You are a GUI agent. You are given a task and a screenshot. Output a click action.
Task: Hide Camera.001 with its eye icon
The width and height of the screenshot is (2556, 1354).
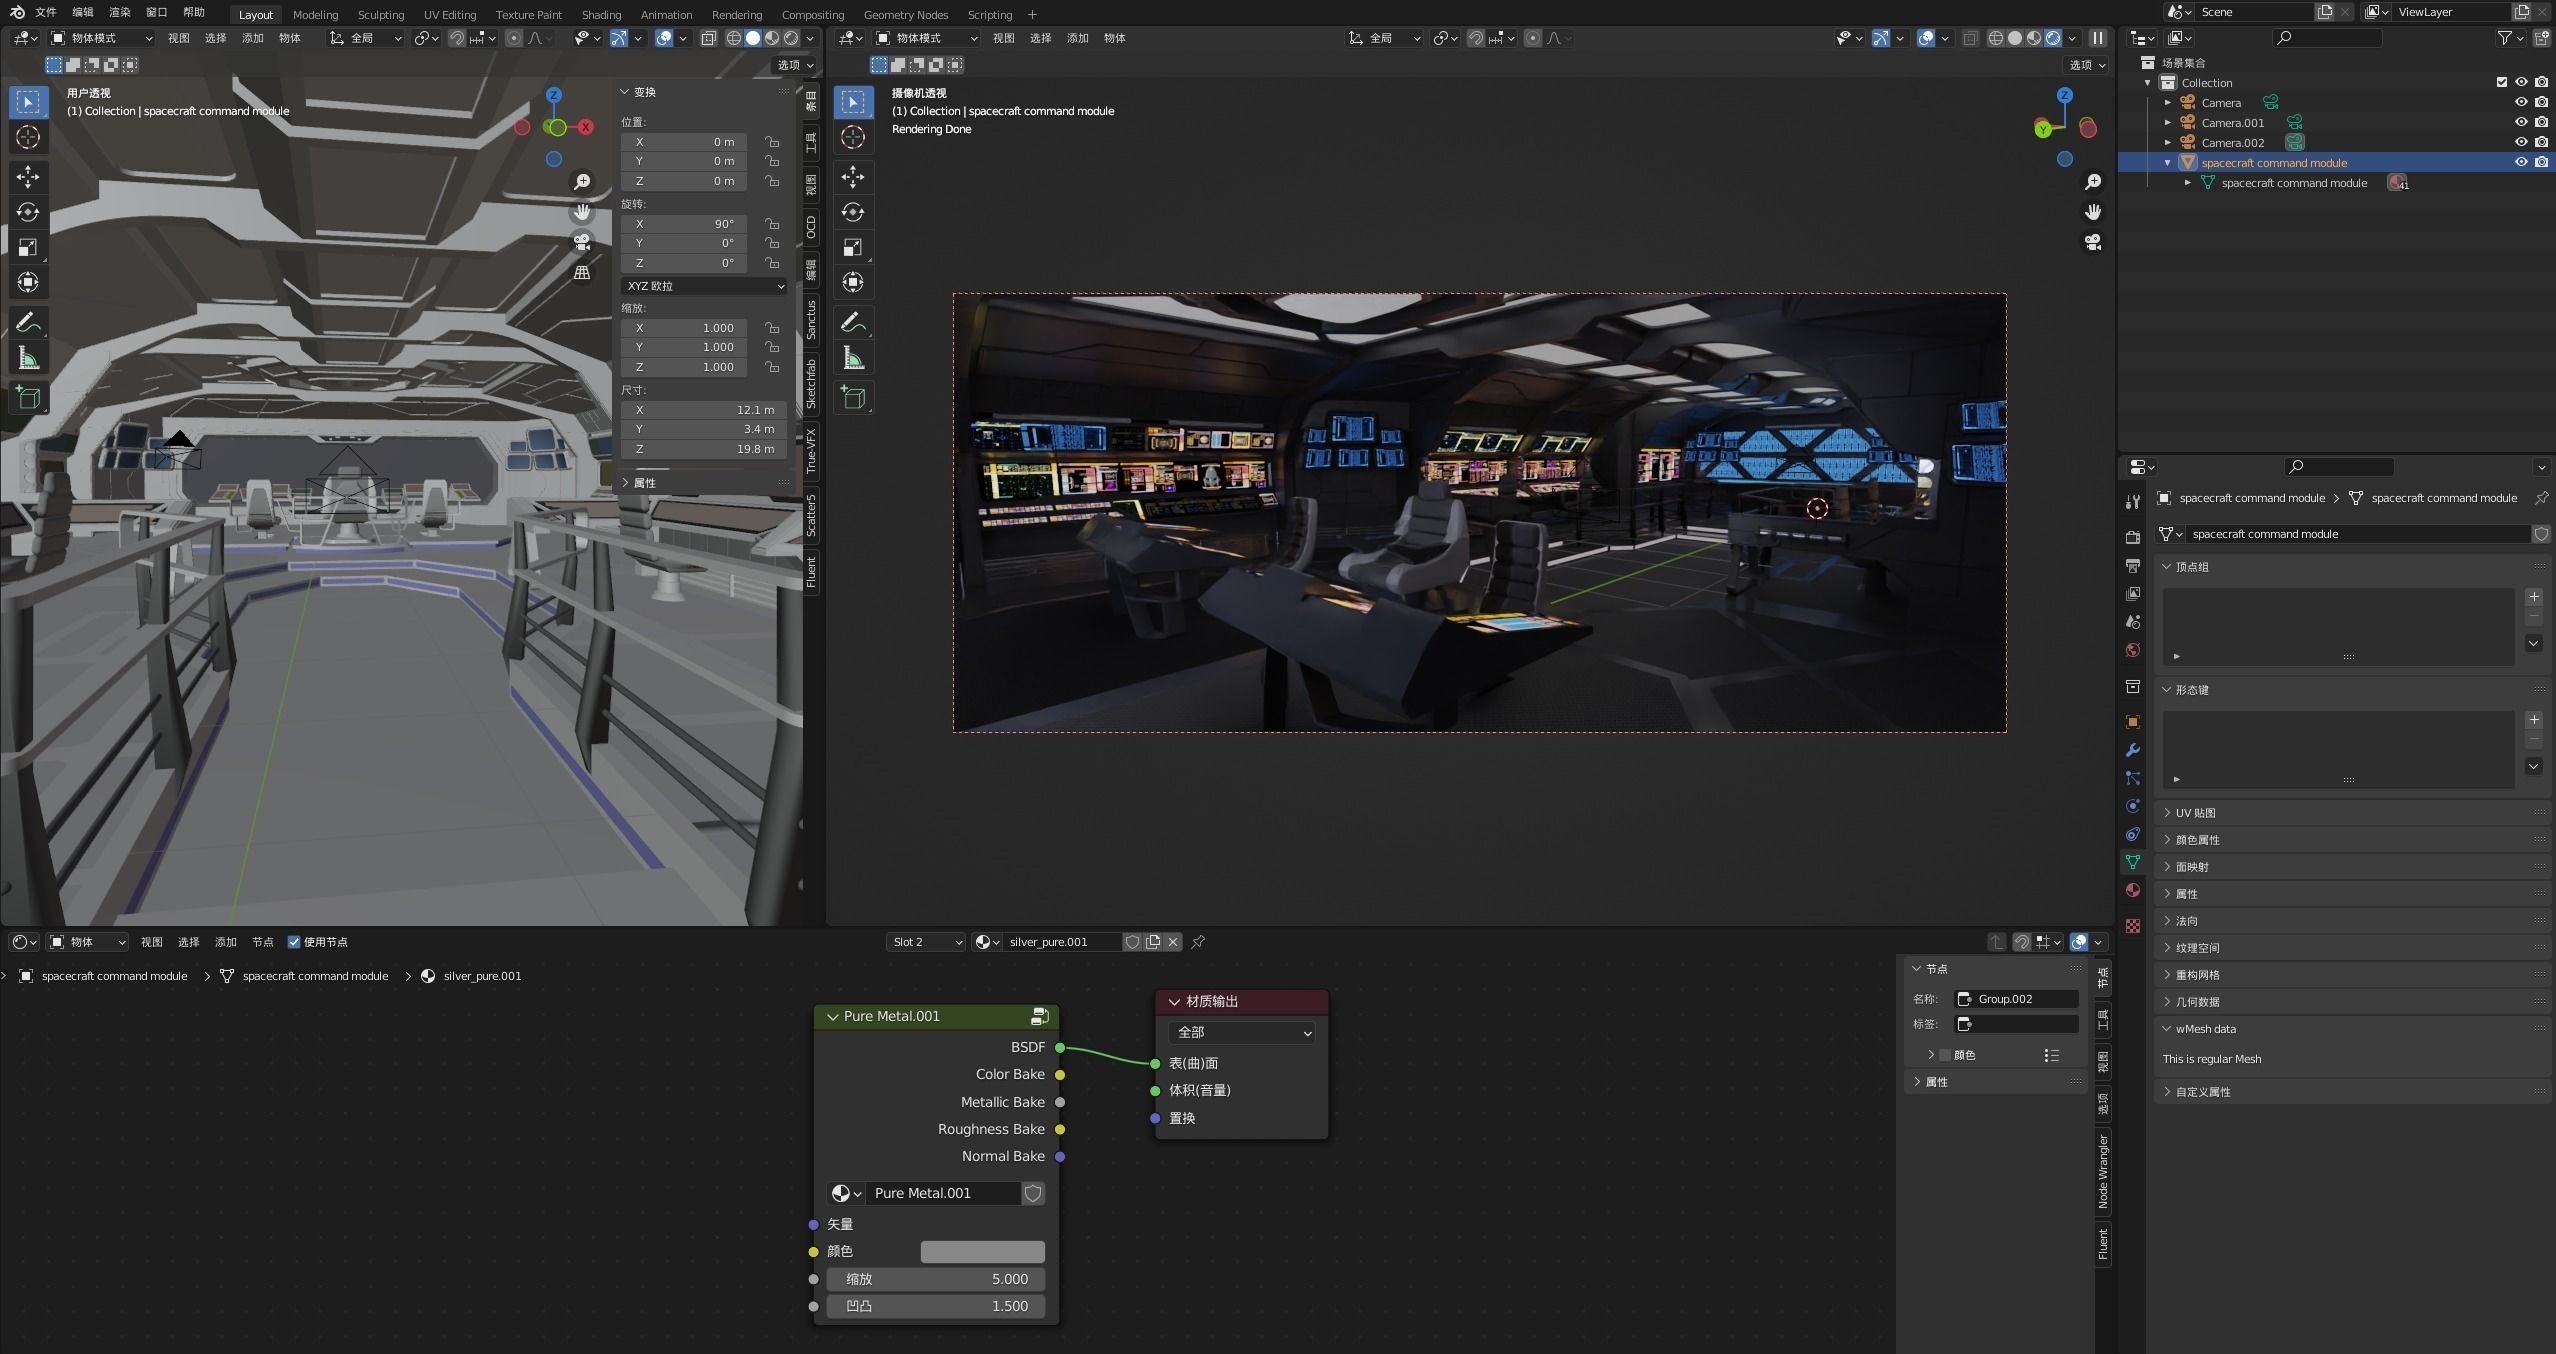click(x=2520, y=122)
